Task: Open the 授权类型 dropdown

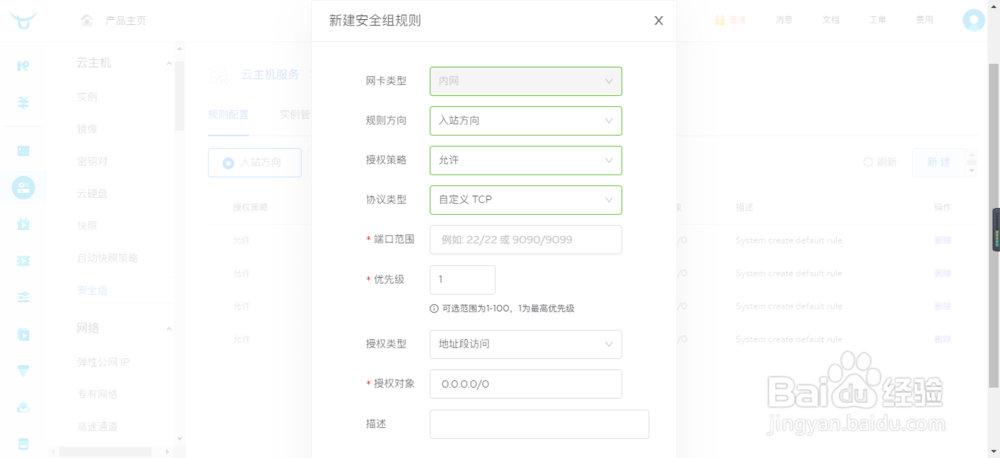Action: 525,344
